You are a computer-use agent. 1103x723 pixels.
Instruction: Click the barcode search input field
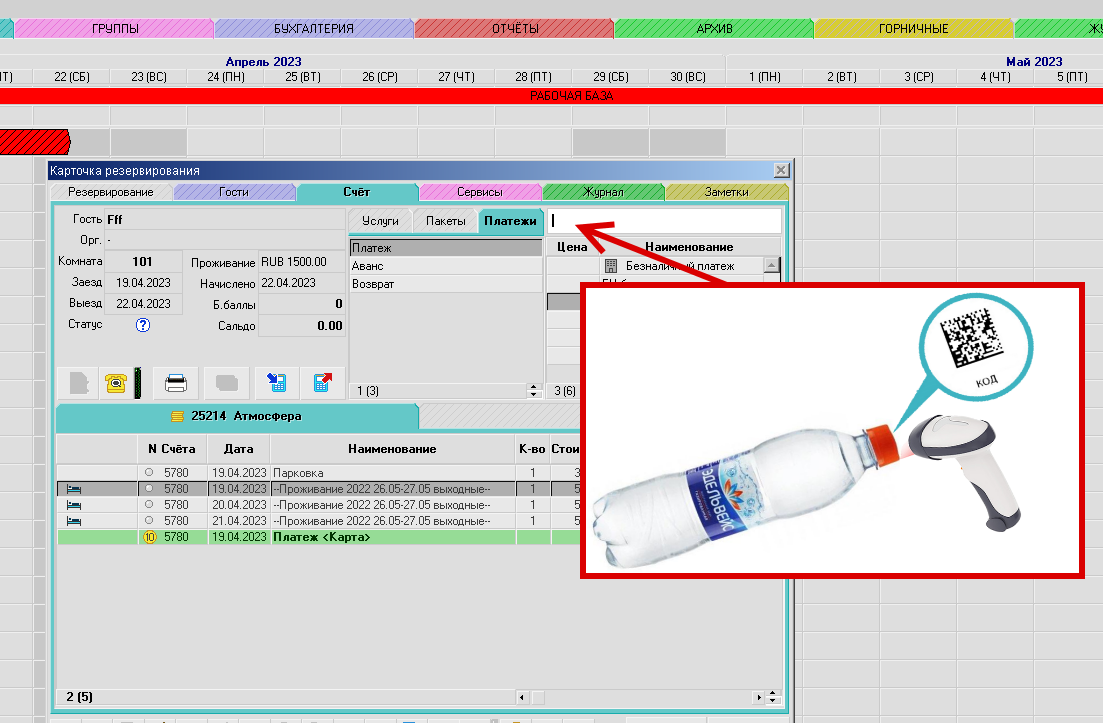click(x=663, y=220)
